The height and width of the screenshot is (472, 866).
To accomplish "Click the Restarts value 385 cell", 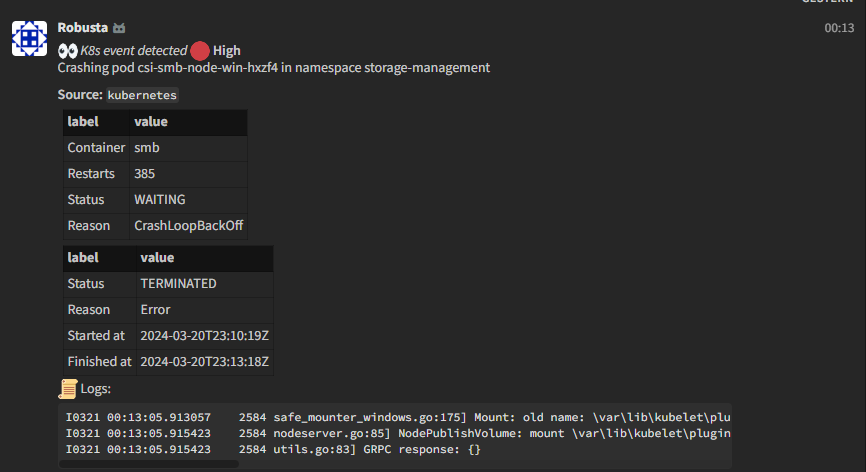I will click(x=188, y=174).
